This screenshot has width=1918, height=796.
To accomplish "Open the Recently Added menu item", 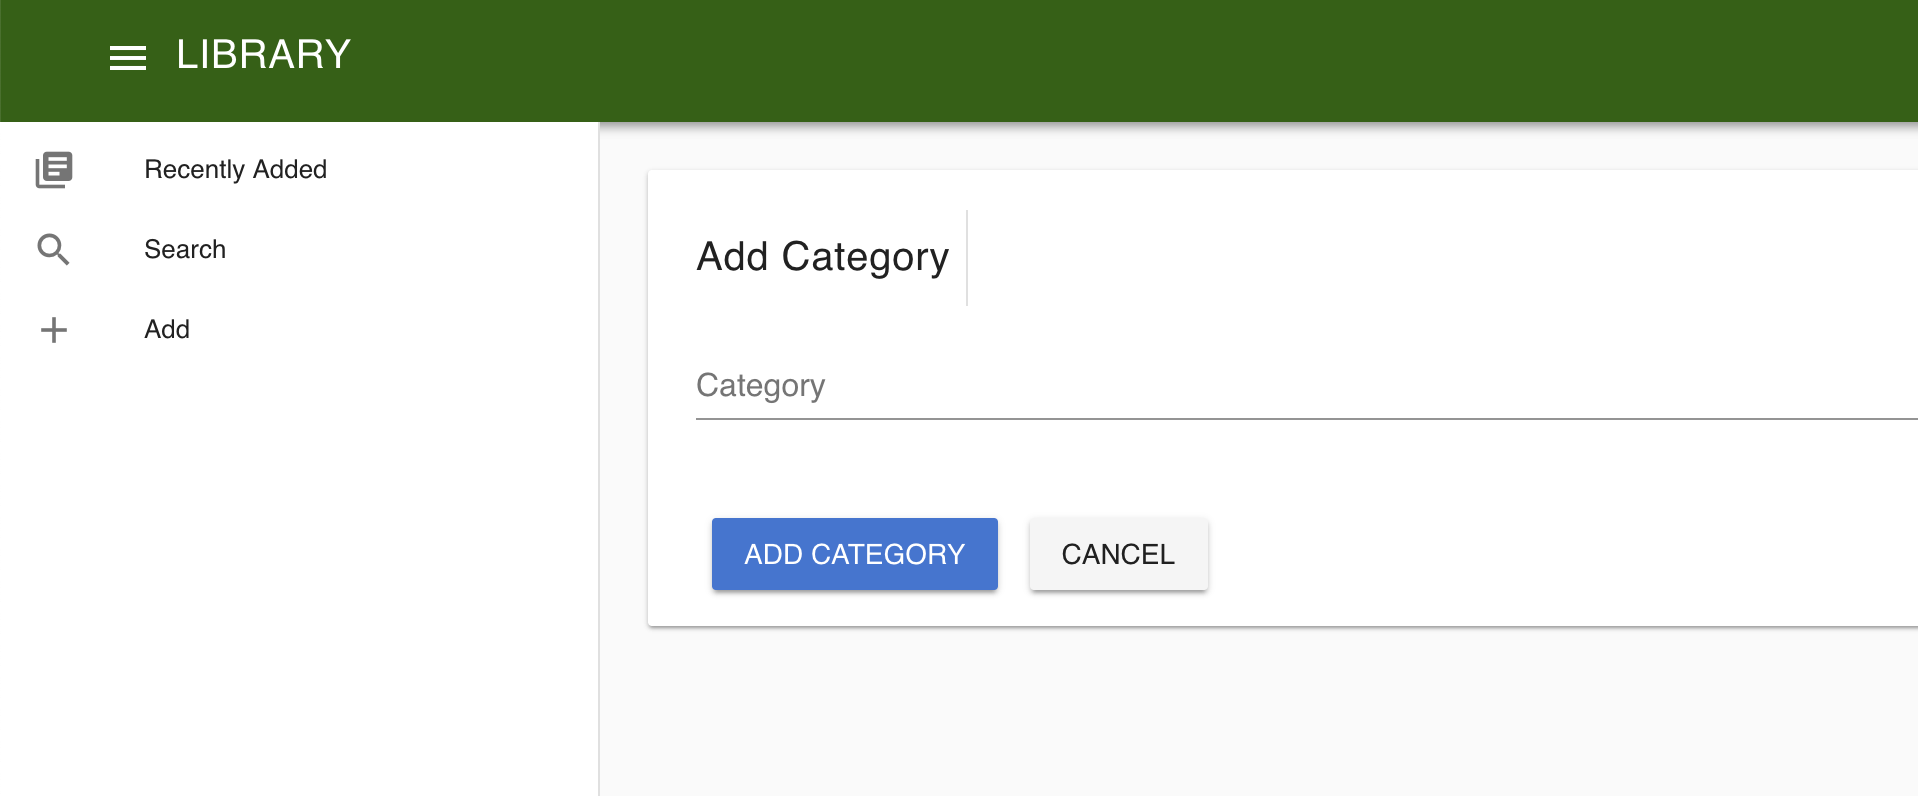I will click(x=235, y=170).
